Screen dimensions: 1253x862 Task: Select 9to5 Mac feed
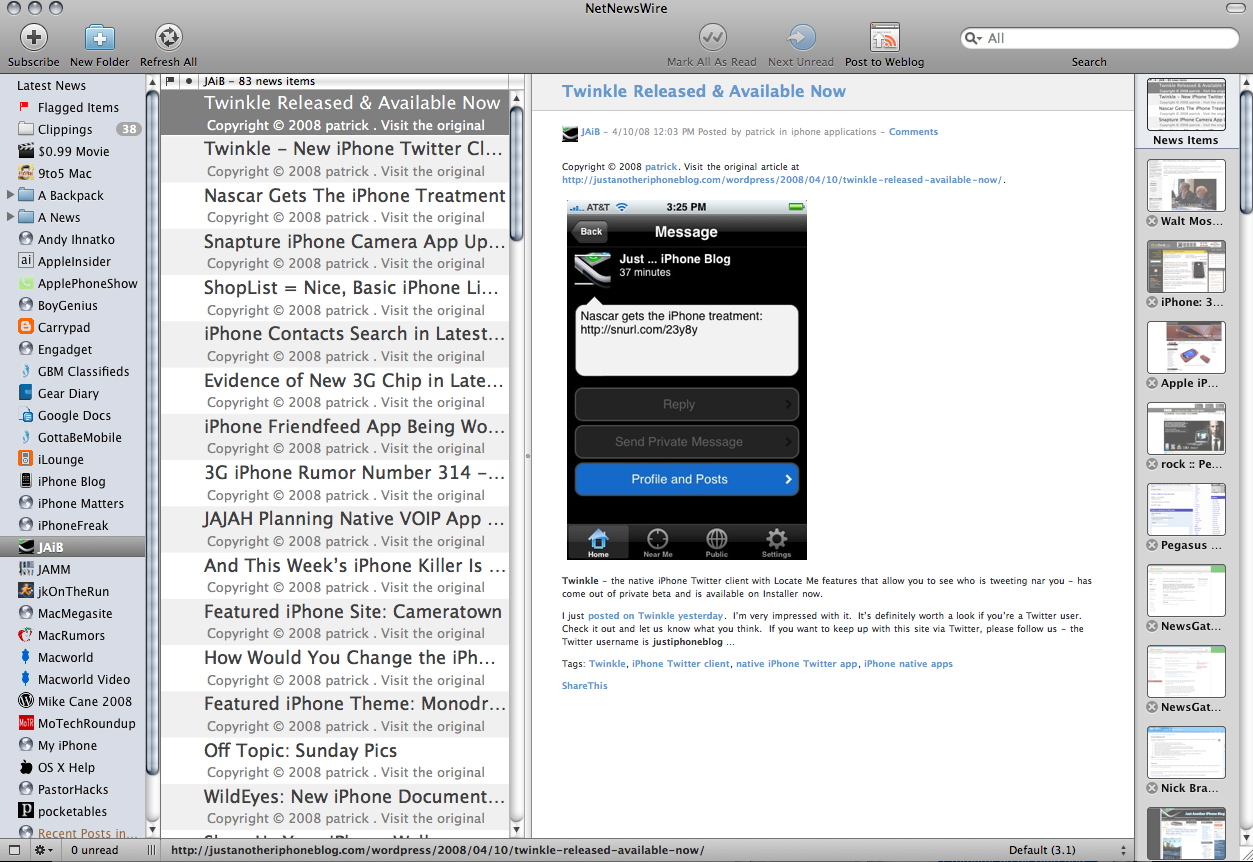coord(65,173)
